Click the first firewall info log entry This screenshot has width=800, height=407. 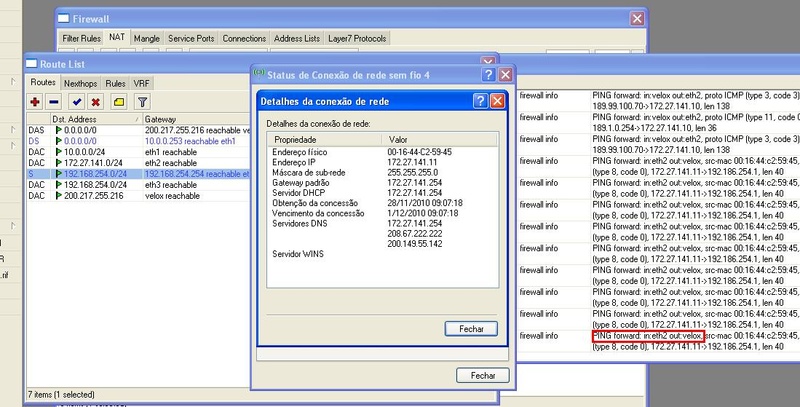[658, 100]
